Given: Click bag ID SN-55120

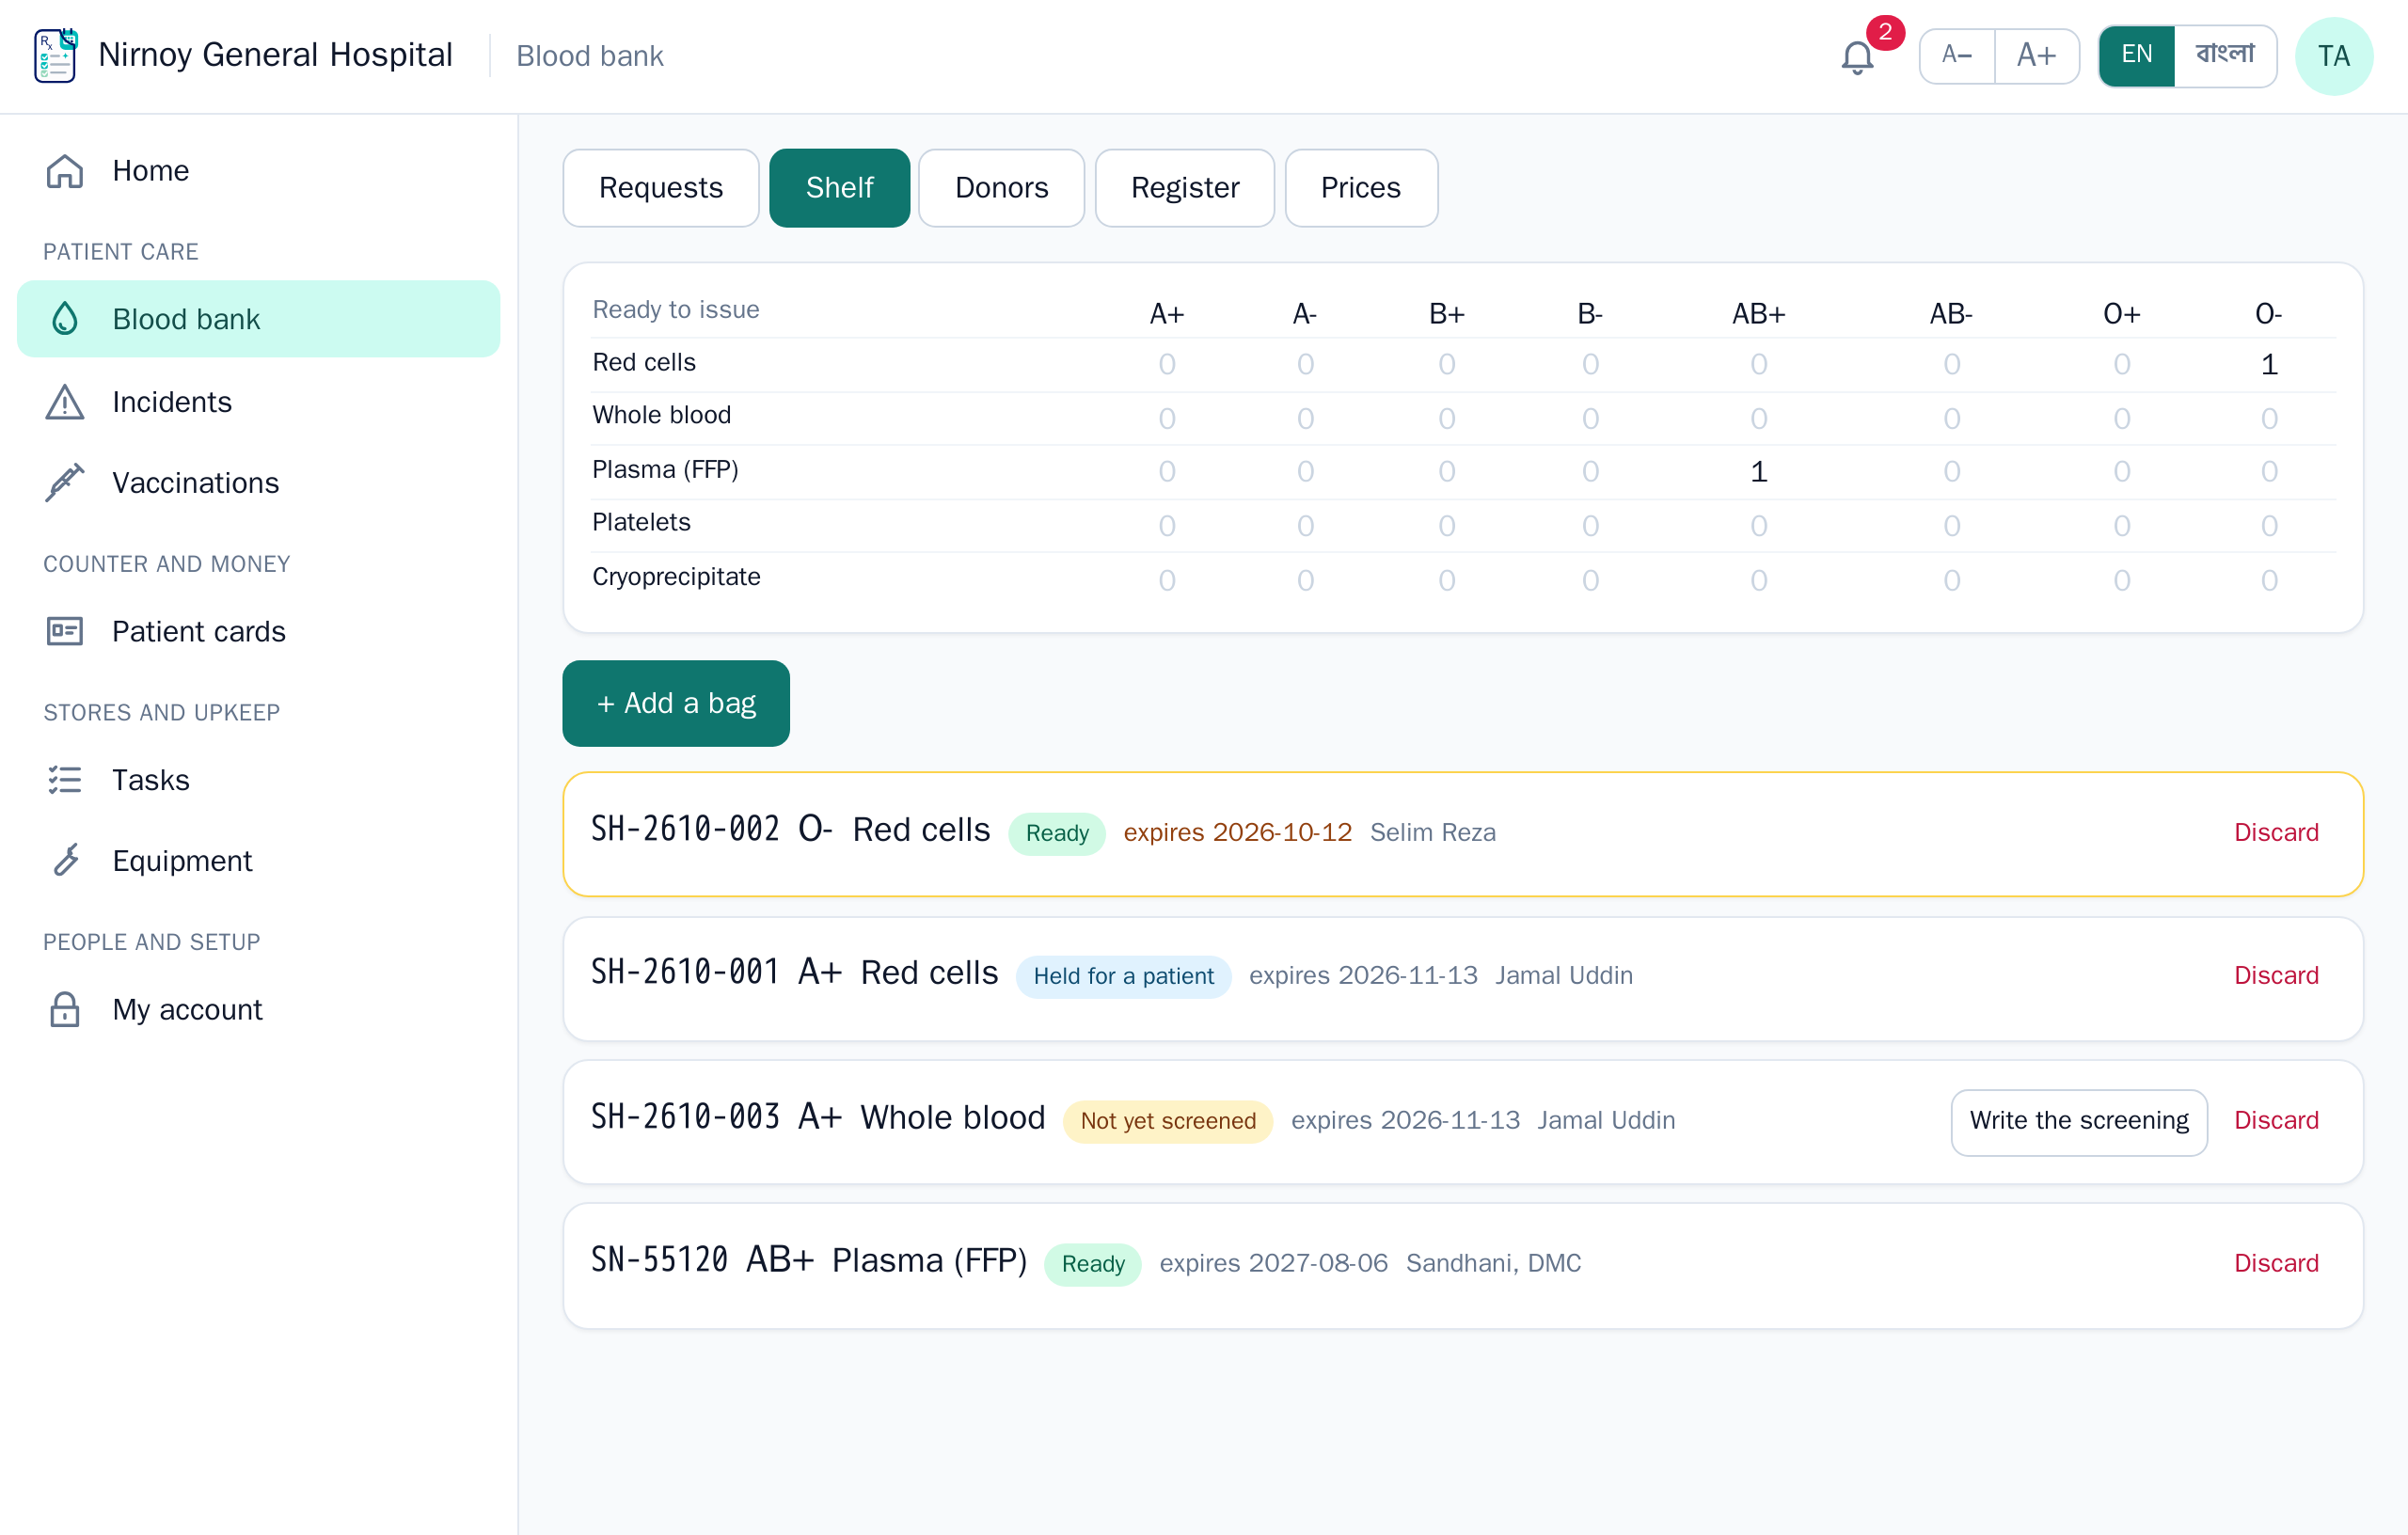Looking at the screenshot, I should coord(659,1261).
